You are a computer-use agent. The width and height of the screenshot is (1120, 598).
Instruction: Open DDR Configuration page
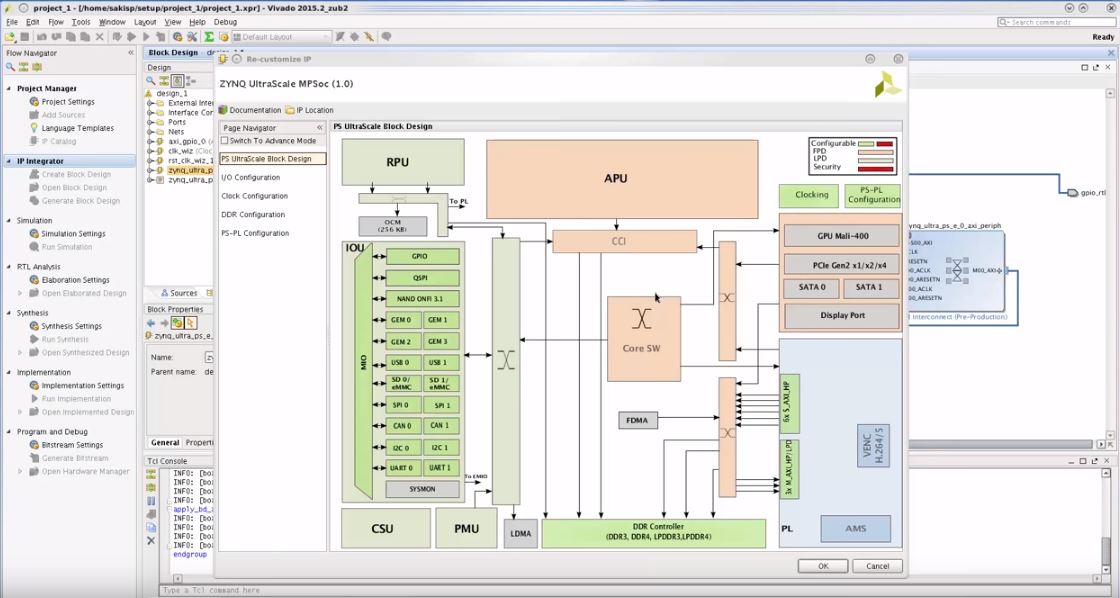pyautogui.click(x=253, y=214)
